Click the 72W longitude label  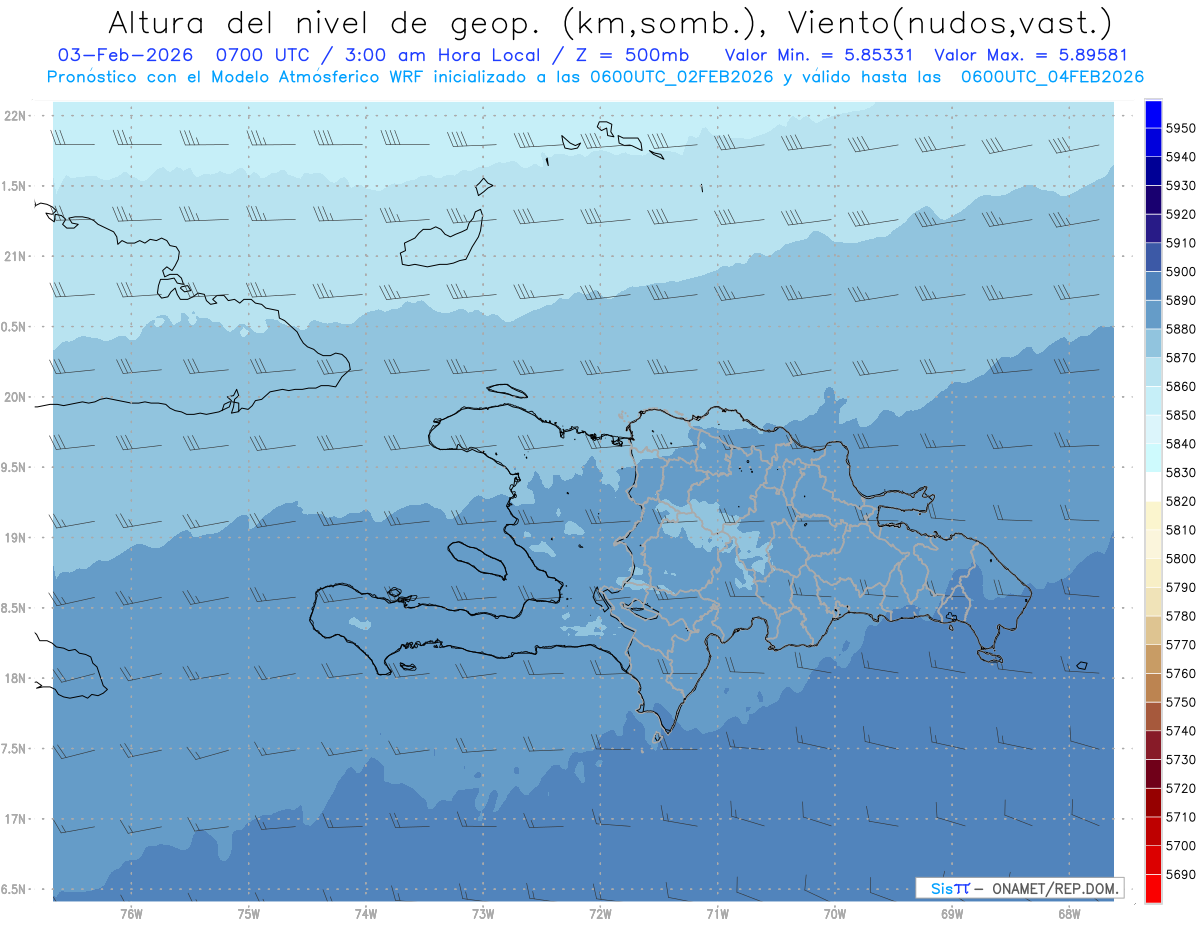pyautogui.click(x=600, y=913)
